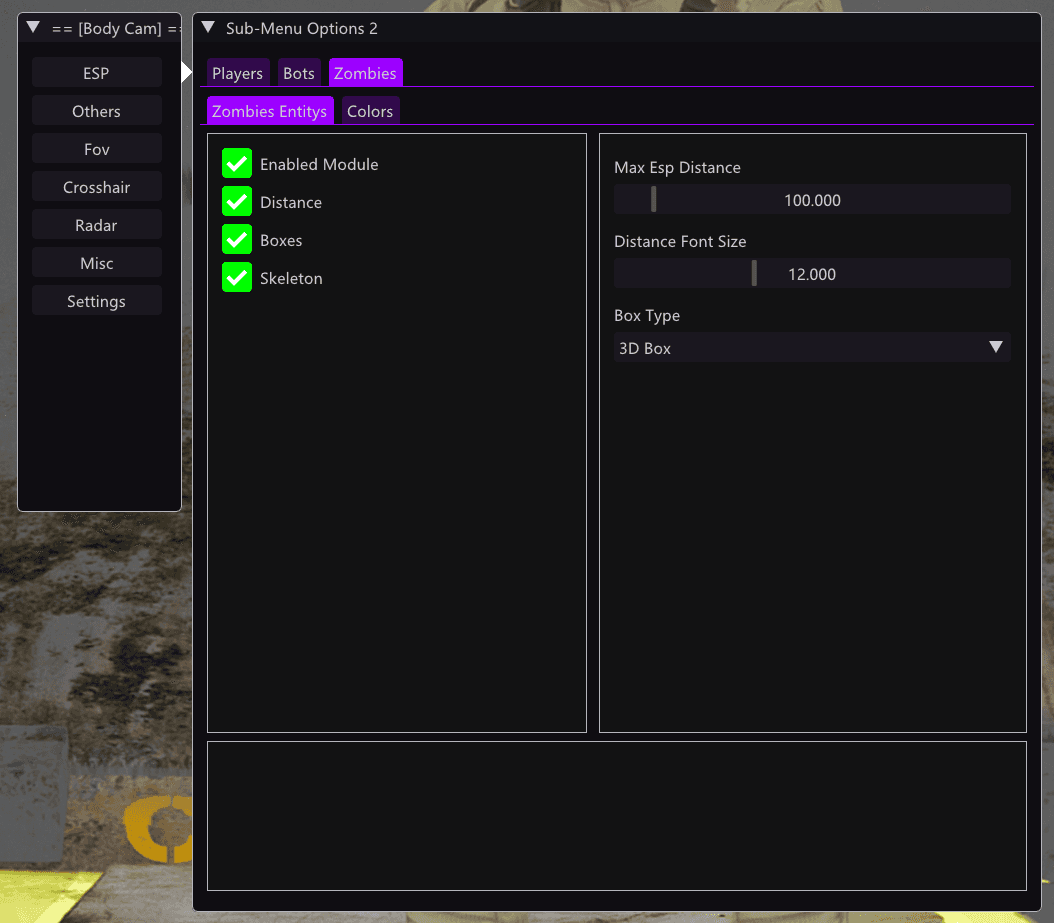This screenshot has height=923, width=1054.
Task: Switch to the Players tab
Action: coord(237,73)
